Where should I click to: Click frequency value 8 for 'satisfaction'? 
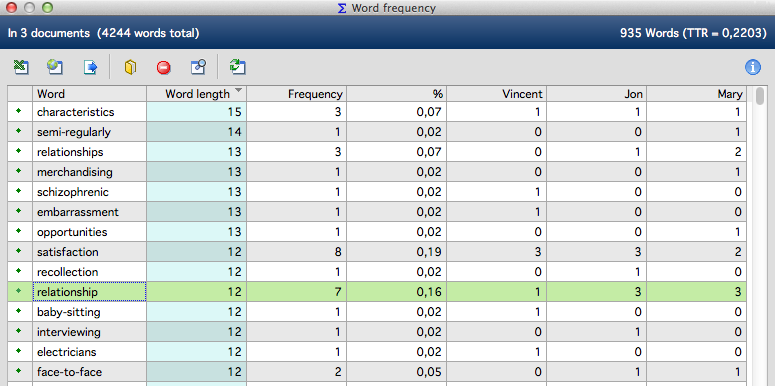click(339, 252)
